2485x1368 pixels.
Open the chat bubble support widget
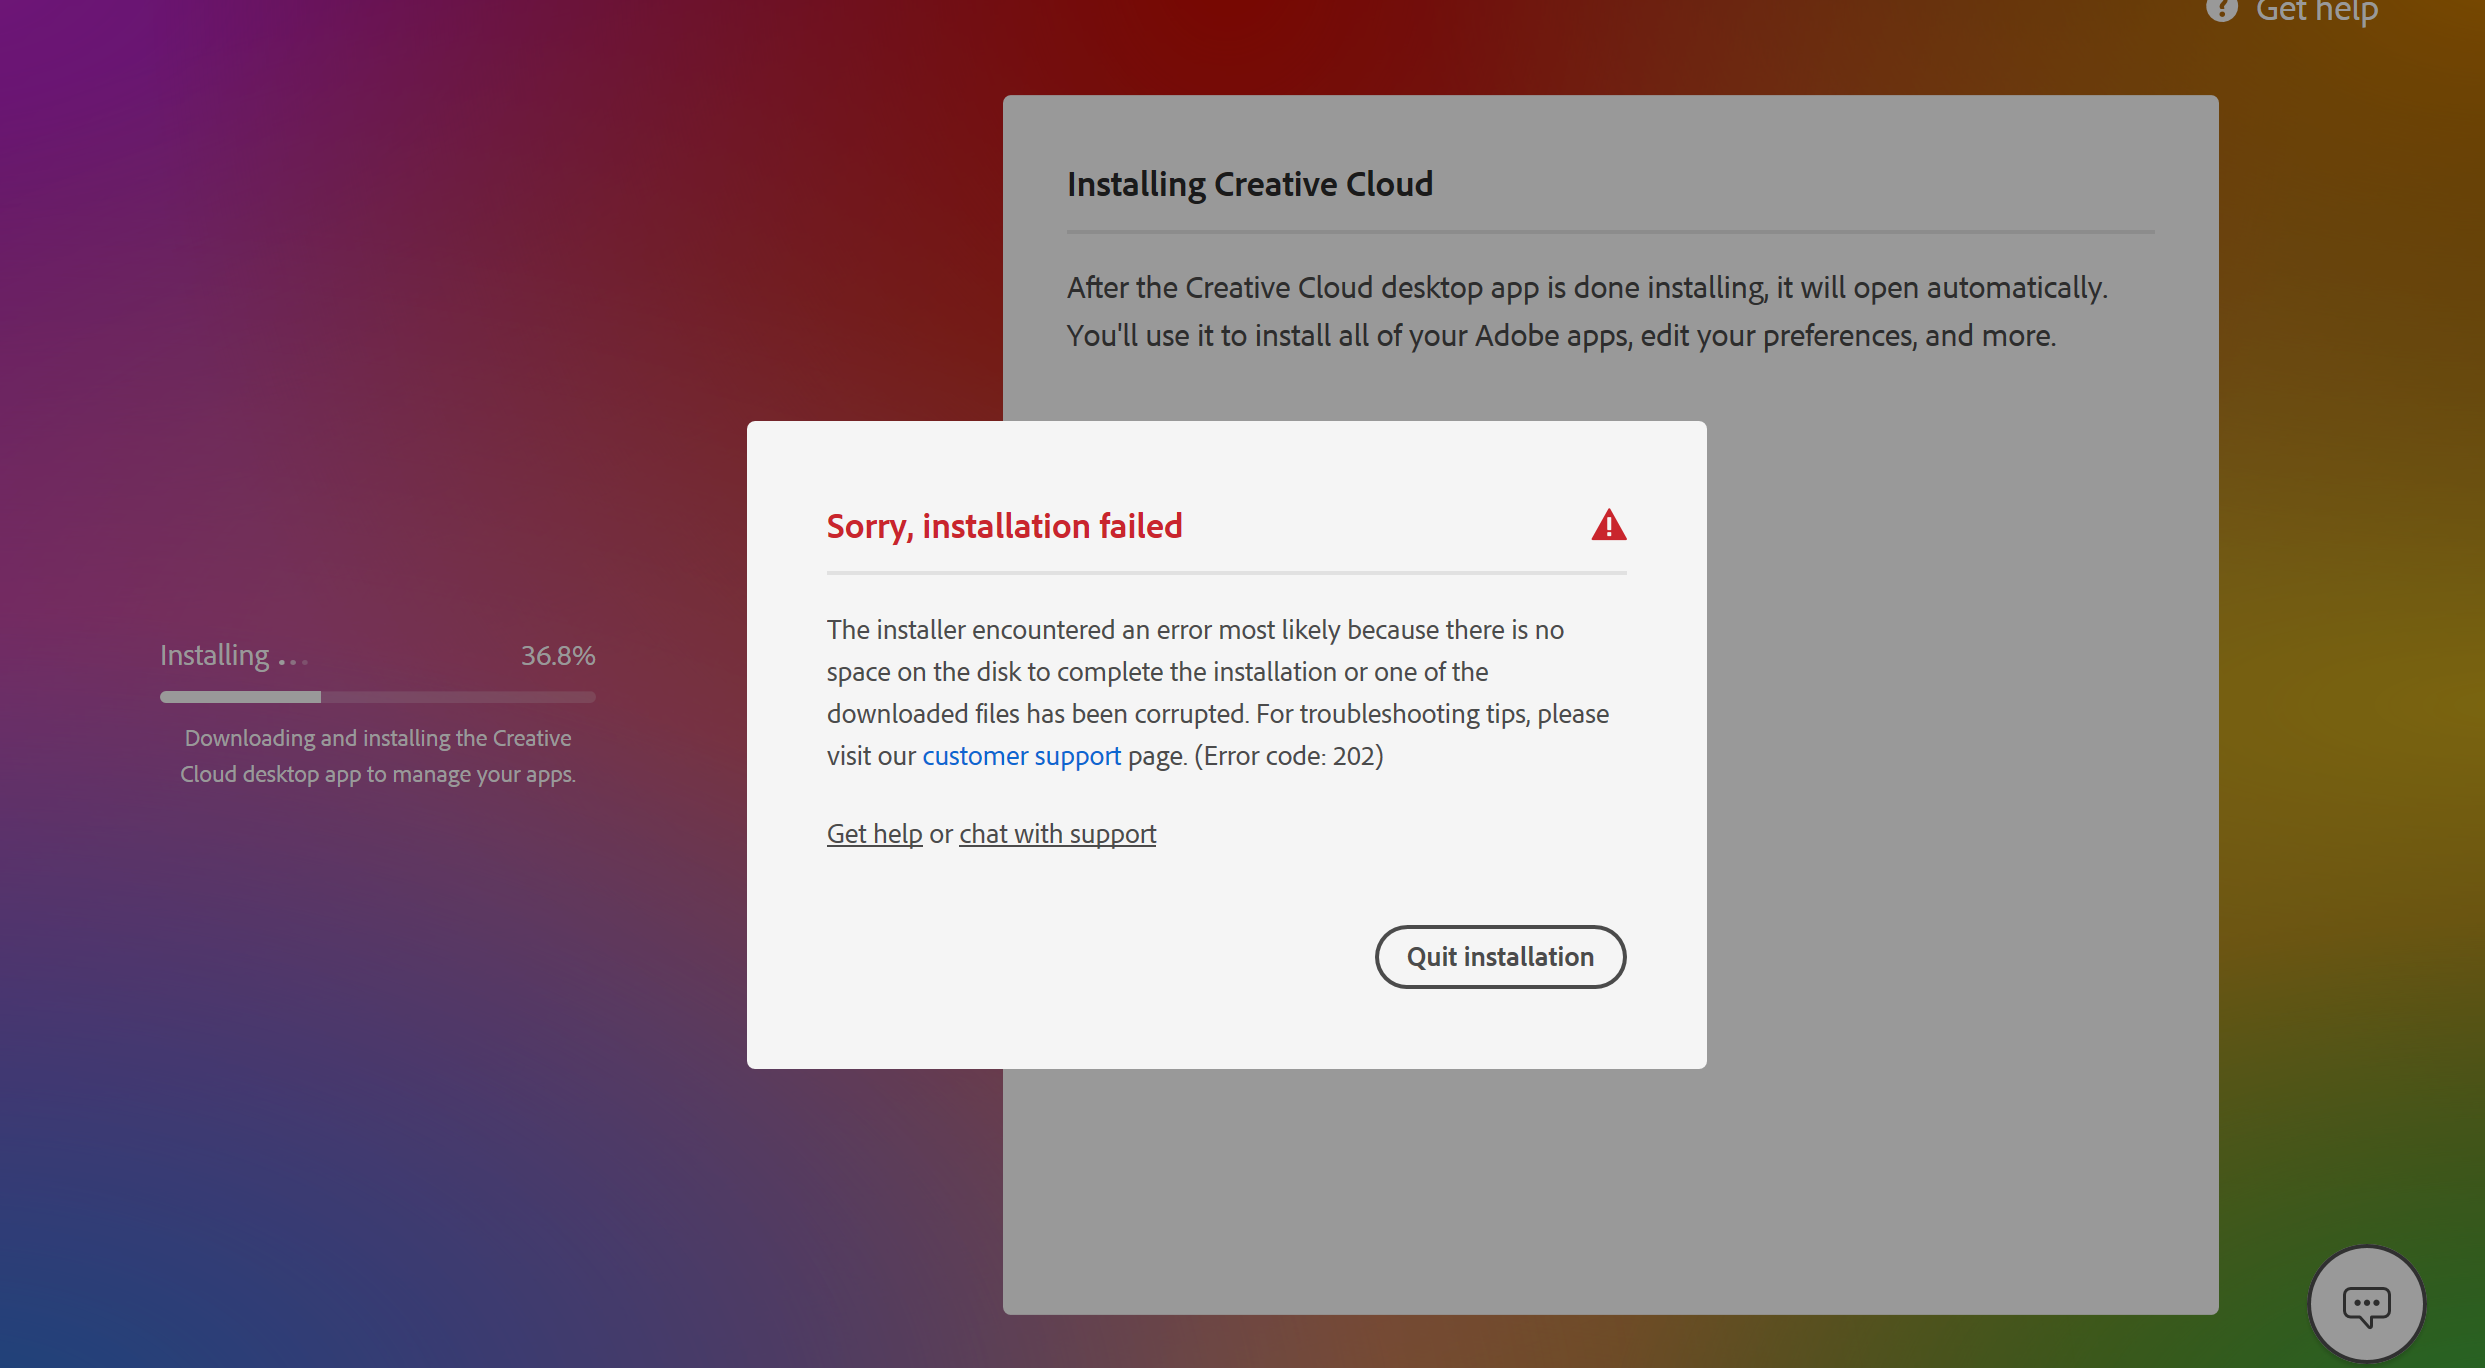2365,1304
